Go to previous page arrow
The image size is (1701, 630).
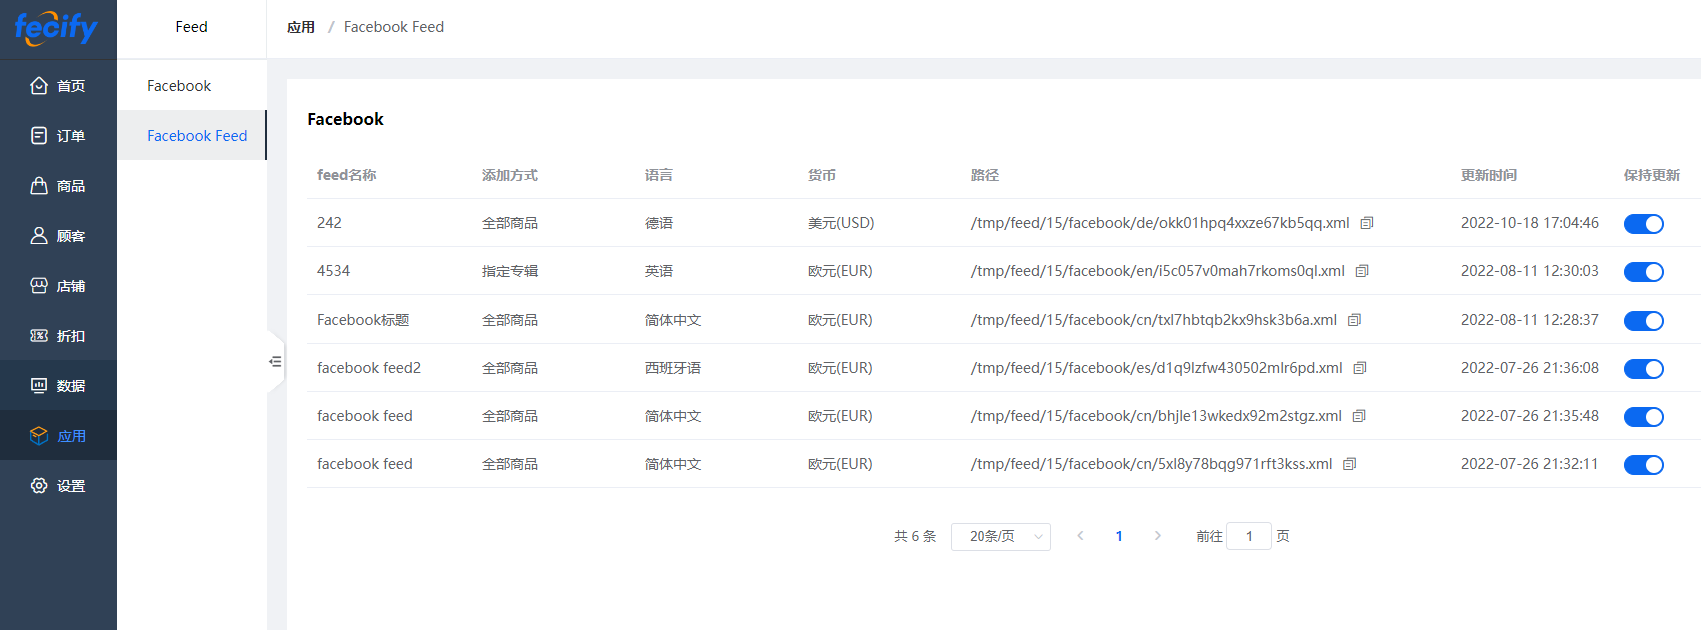[x=1080, y=536]
